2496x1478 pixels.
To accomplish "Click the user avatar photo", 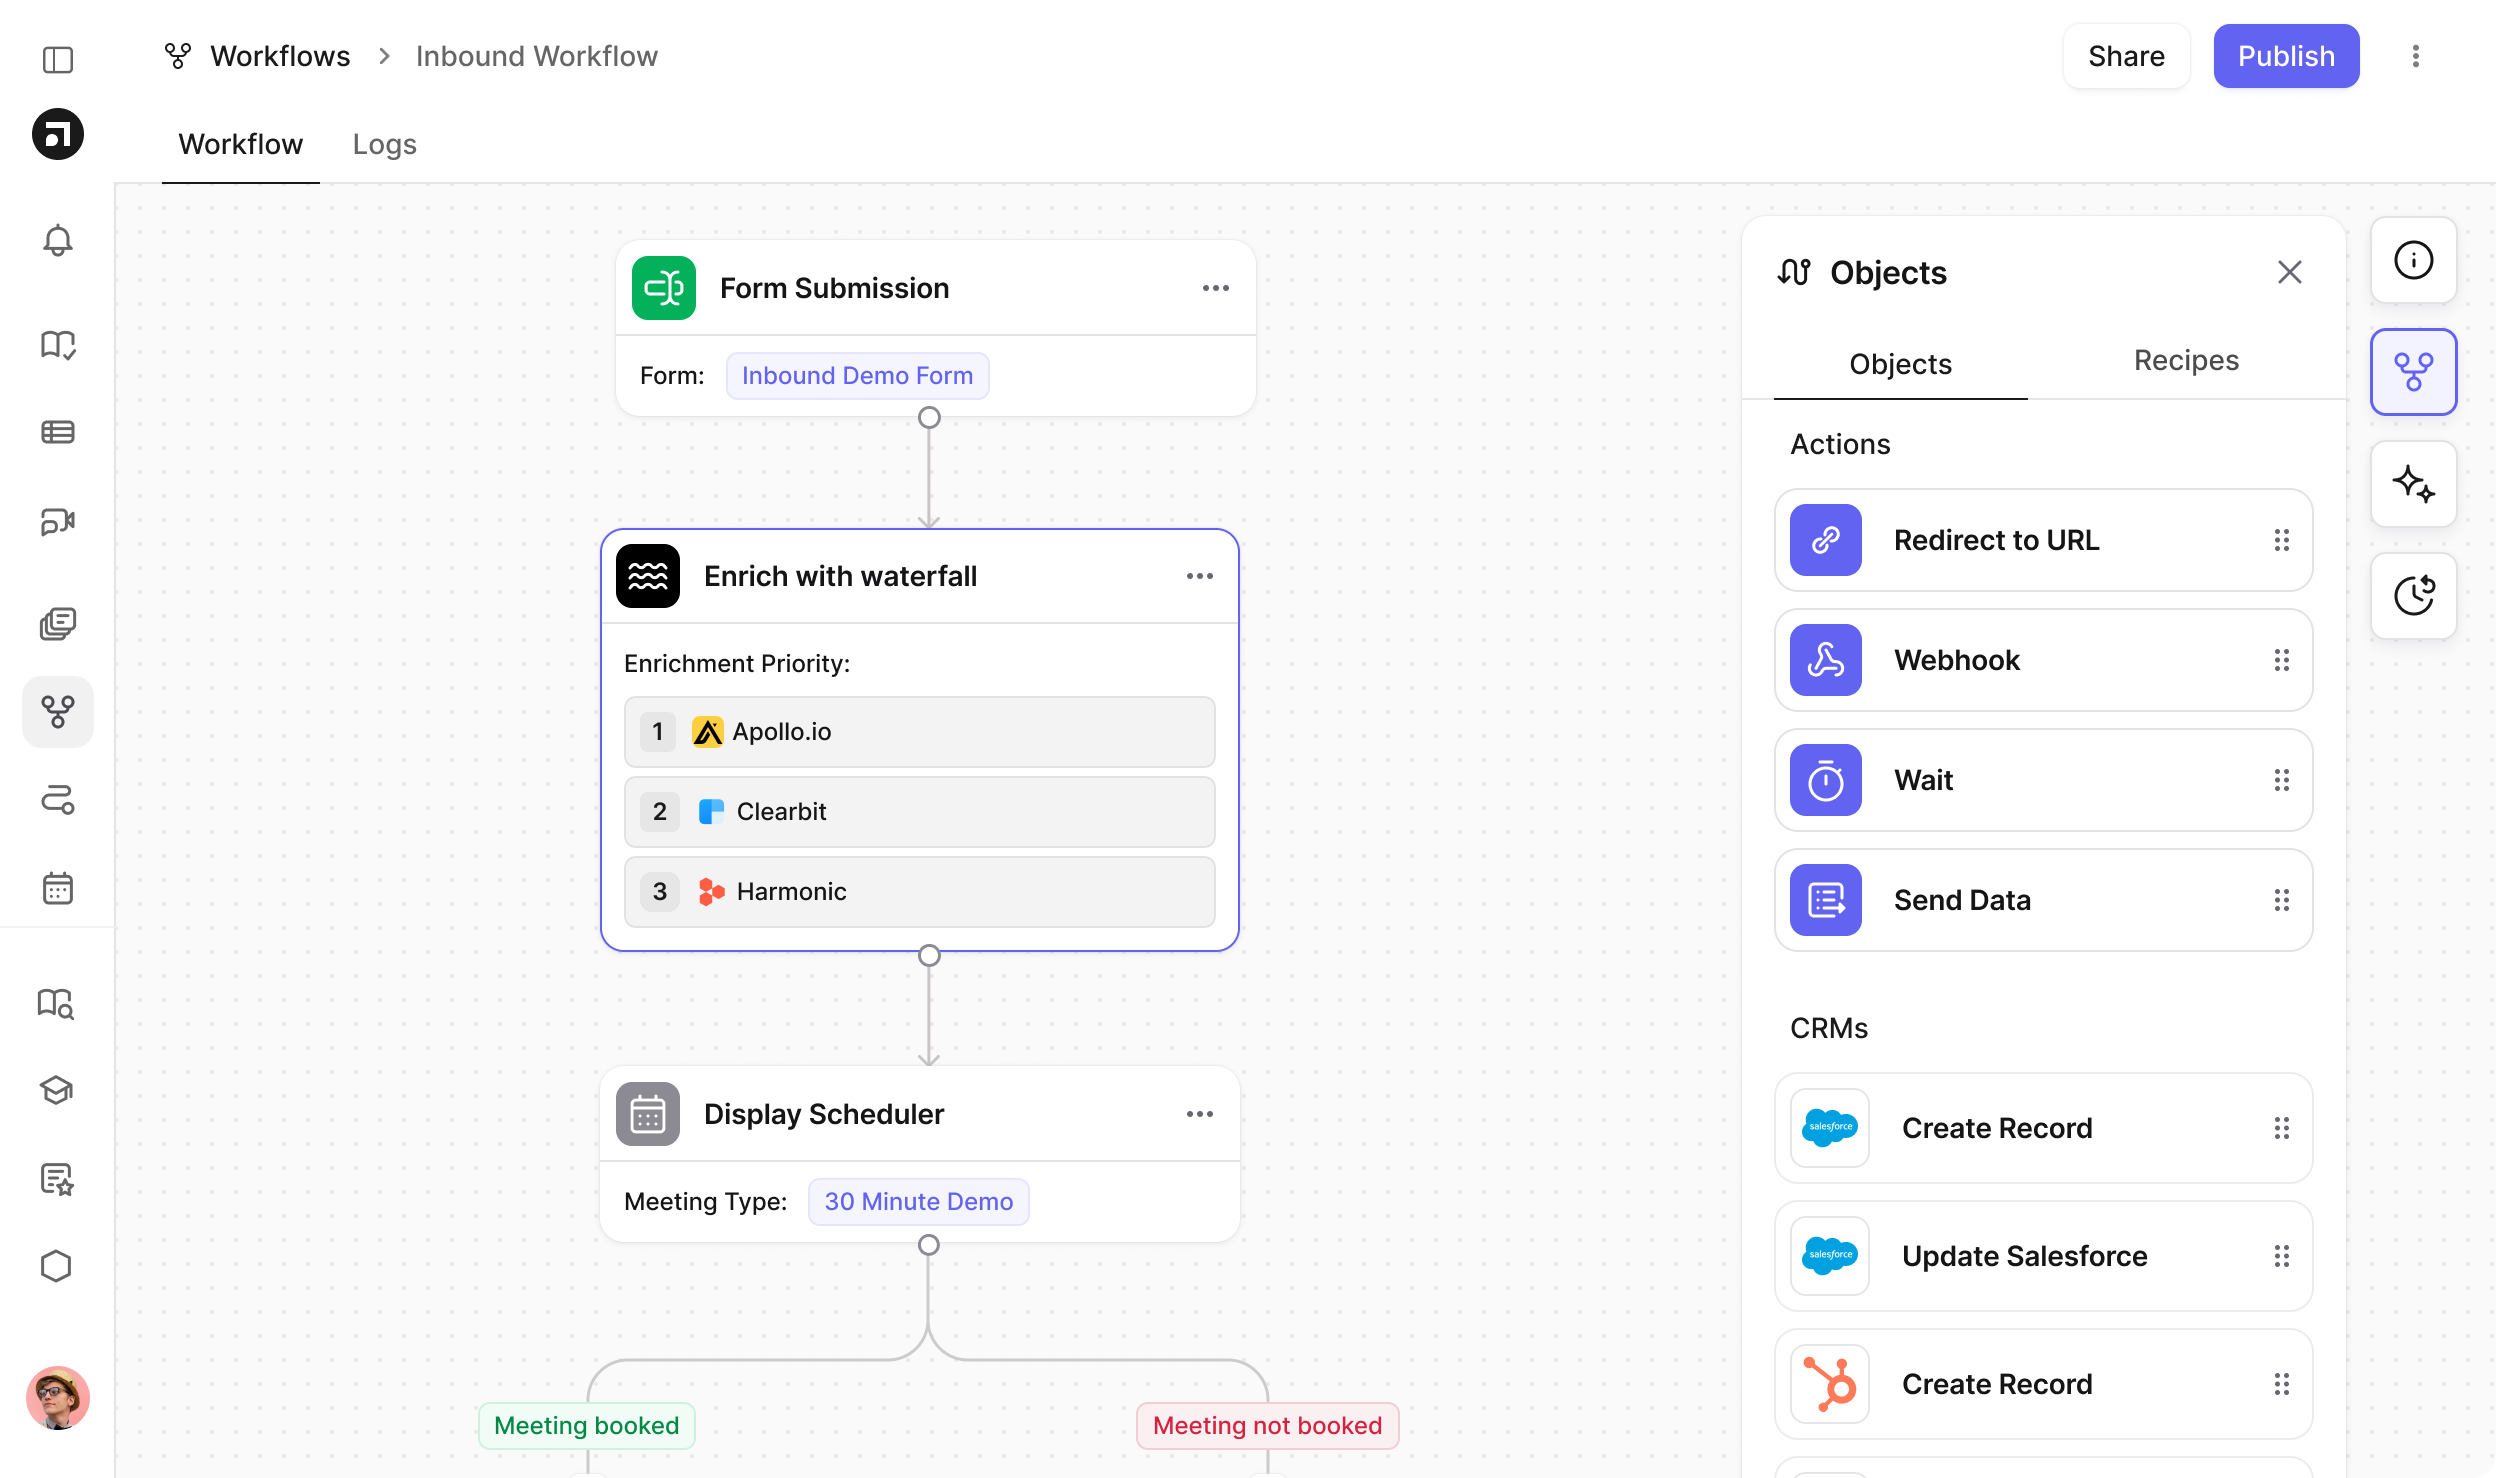I will click(58, 1398).
